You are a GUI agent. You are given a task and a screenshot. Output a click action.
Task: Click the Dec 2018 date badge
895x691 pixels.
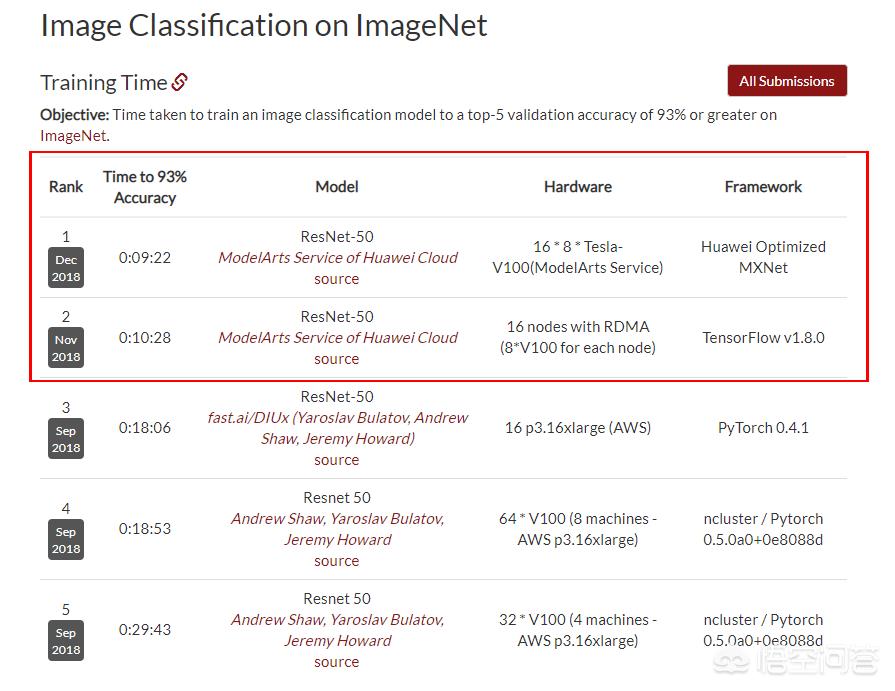(66, 269)
